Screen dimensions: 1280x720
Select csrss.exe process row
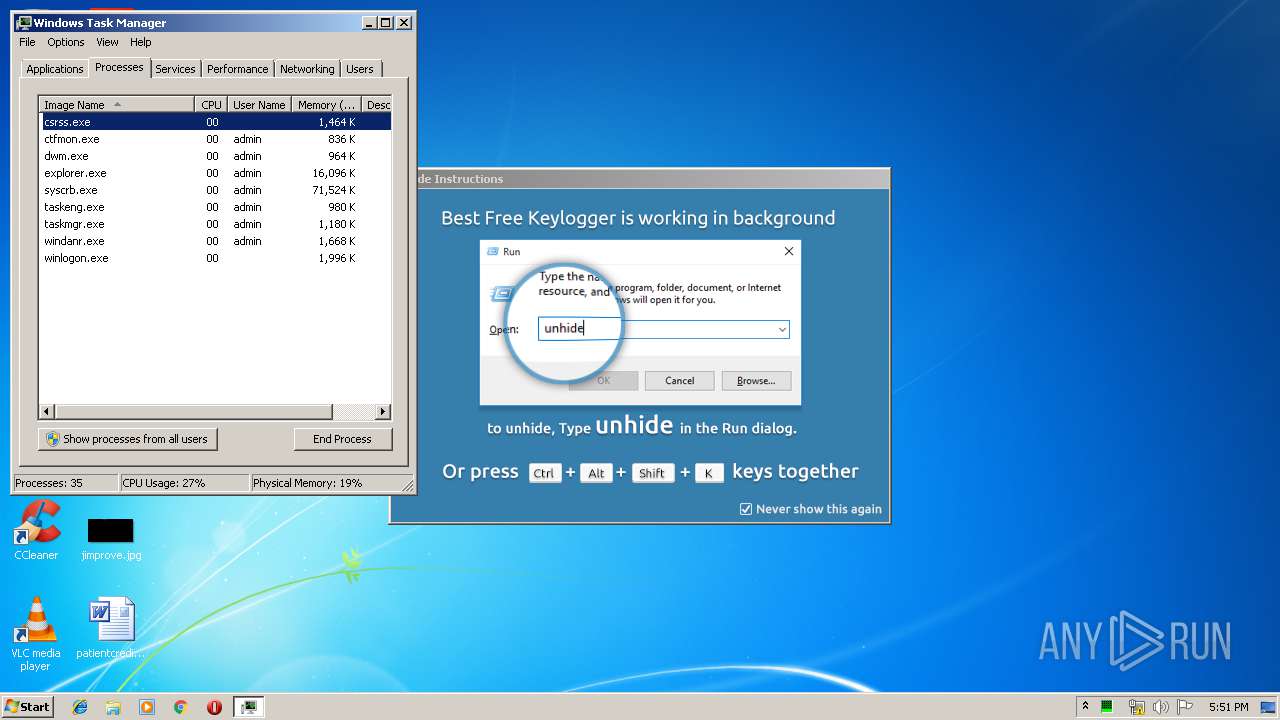point(215,122)
